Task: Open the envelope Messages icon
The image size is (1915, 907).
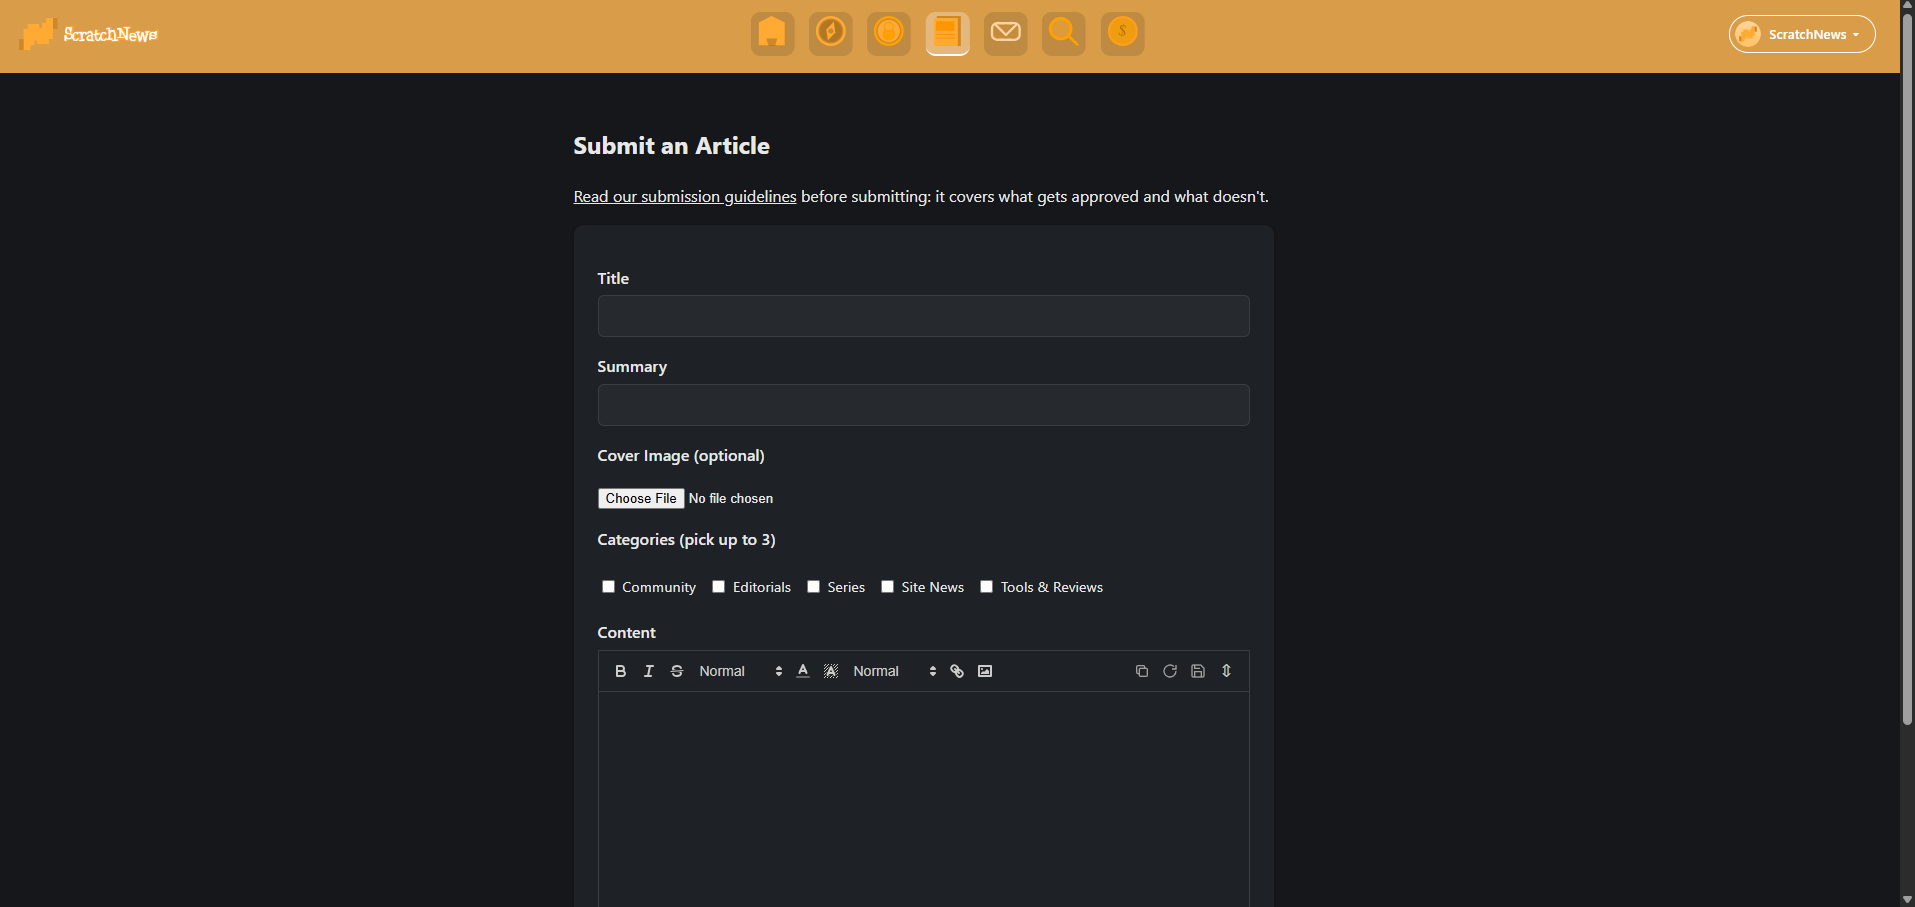Action: click(1005, 34)
